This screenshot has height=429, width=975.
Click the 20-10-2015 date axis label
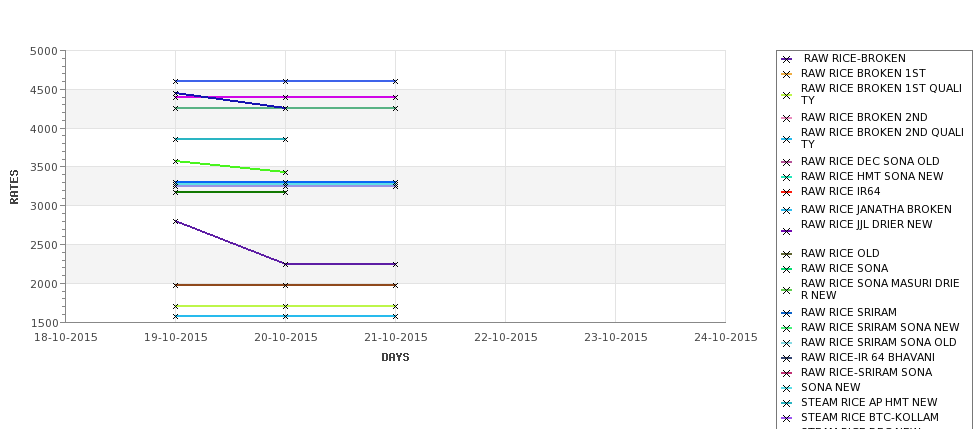coord(285,338)
